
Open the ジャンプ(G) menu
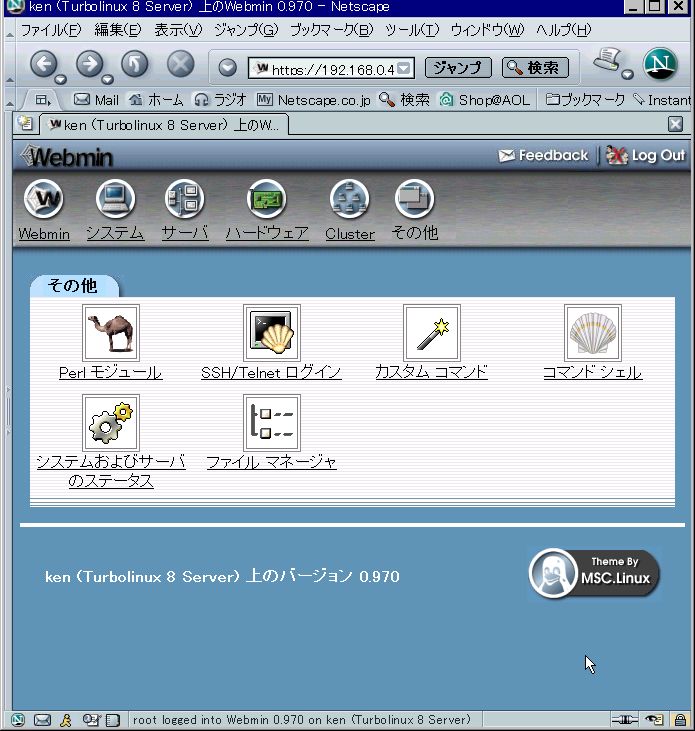click(246, 30)
